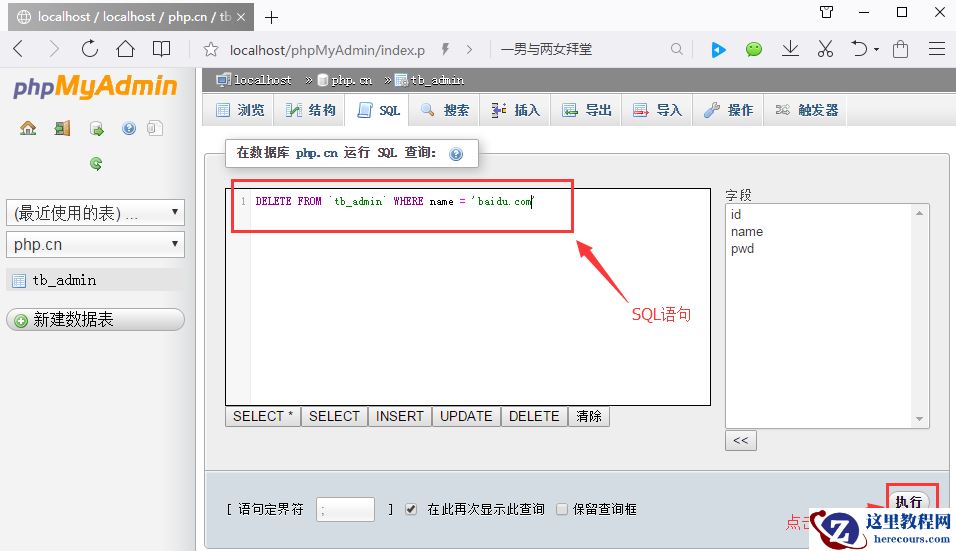Click the phpMyAdmin home house icon
The height and width of the screenshot is (551, 956).
pyautogui.click(x=28, y=128)
